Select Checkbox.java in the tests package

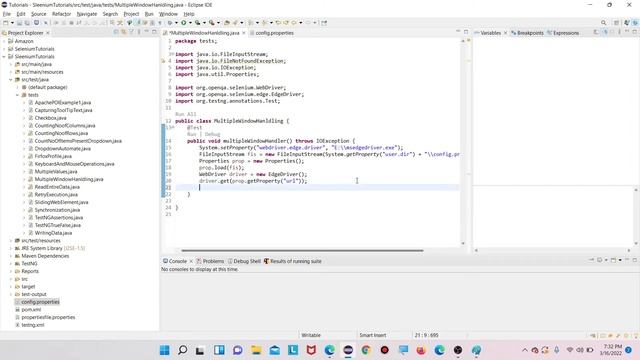click(x=50, y=118)
